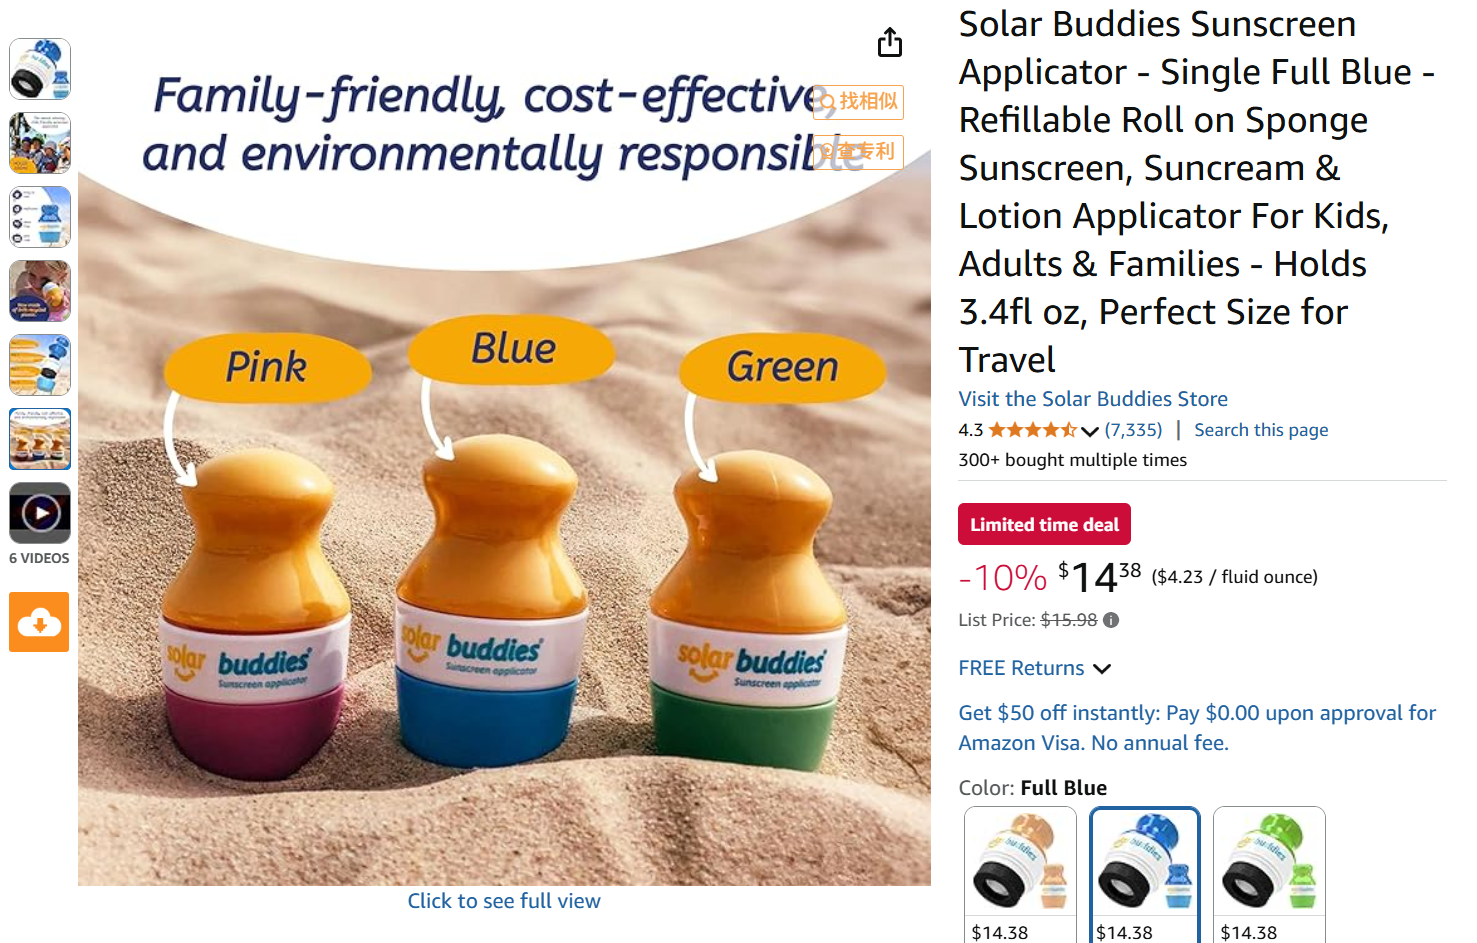Click the share icon above product image

(890, 43)
